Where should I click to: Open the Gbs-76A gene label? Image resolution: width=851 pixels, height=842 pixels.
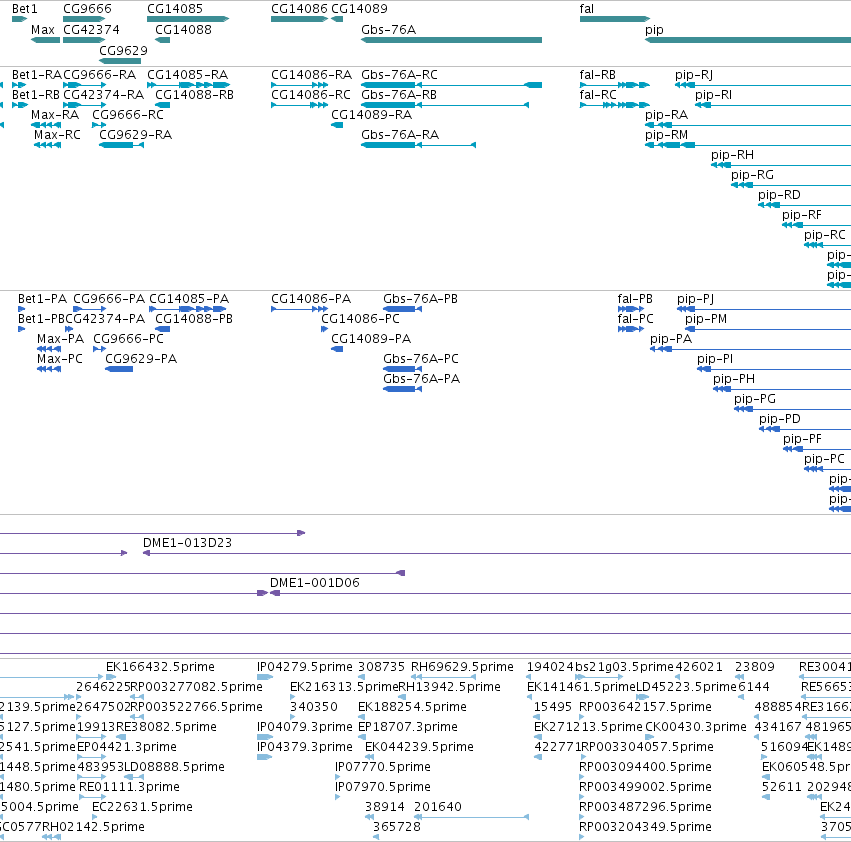point(389,30)
